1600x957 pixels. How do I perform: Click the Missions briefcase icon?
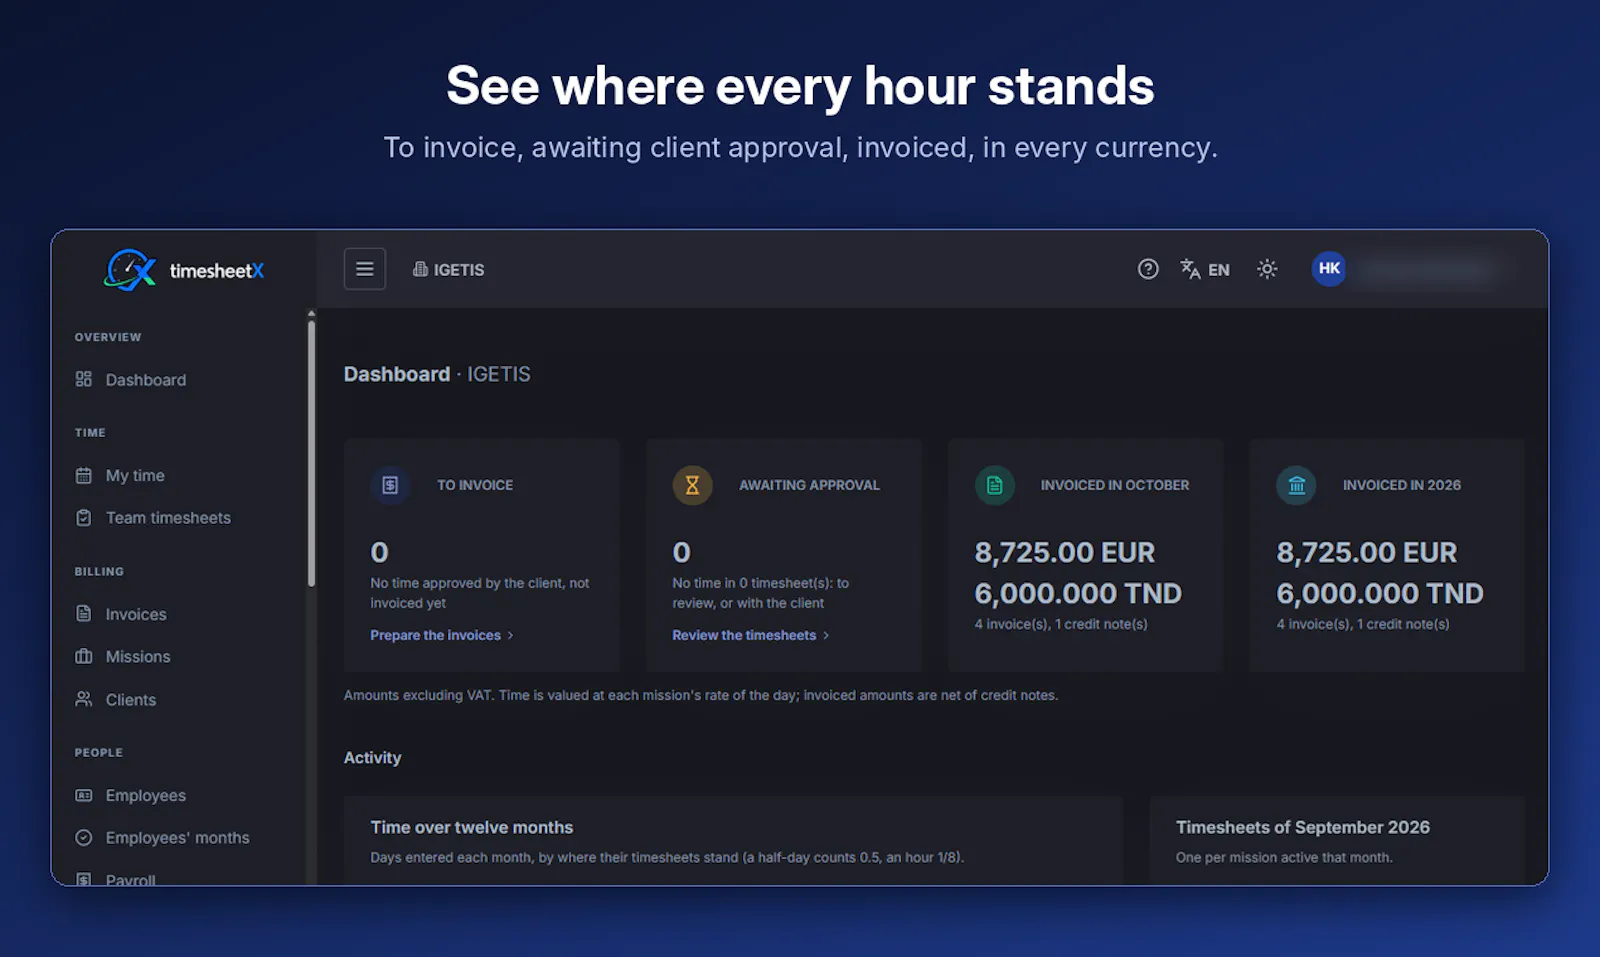pos(84,656)
